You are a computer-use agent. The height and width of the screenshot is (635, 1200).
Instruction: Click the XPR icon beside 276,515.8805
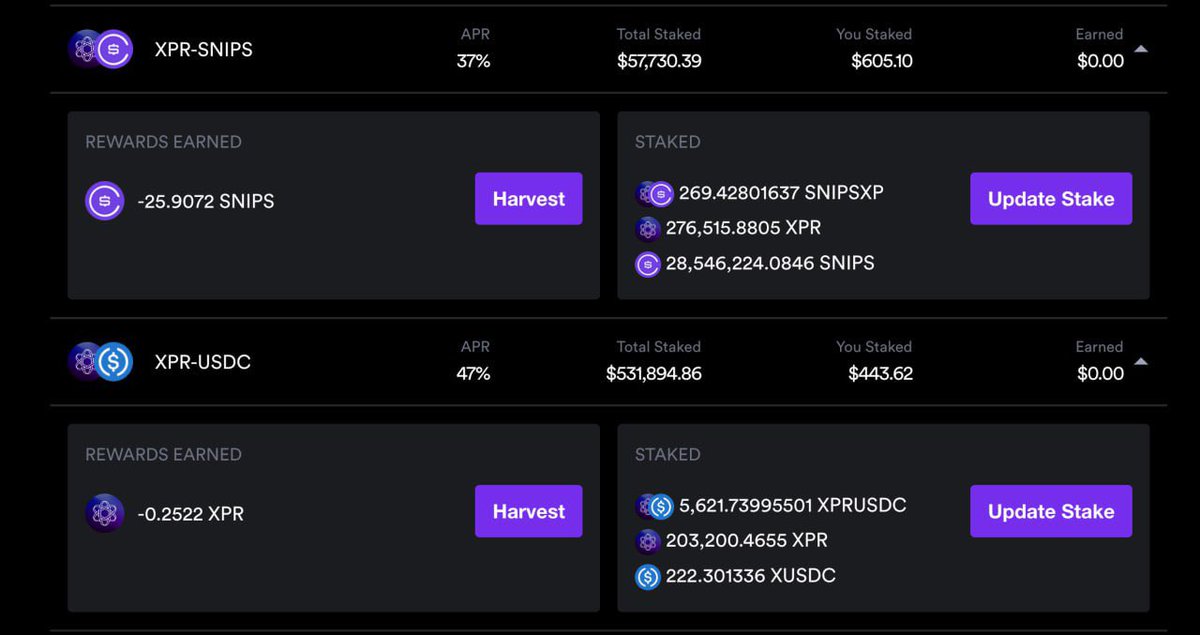[648, 229]
